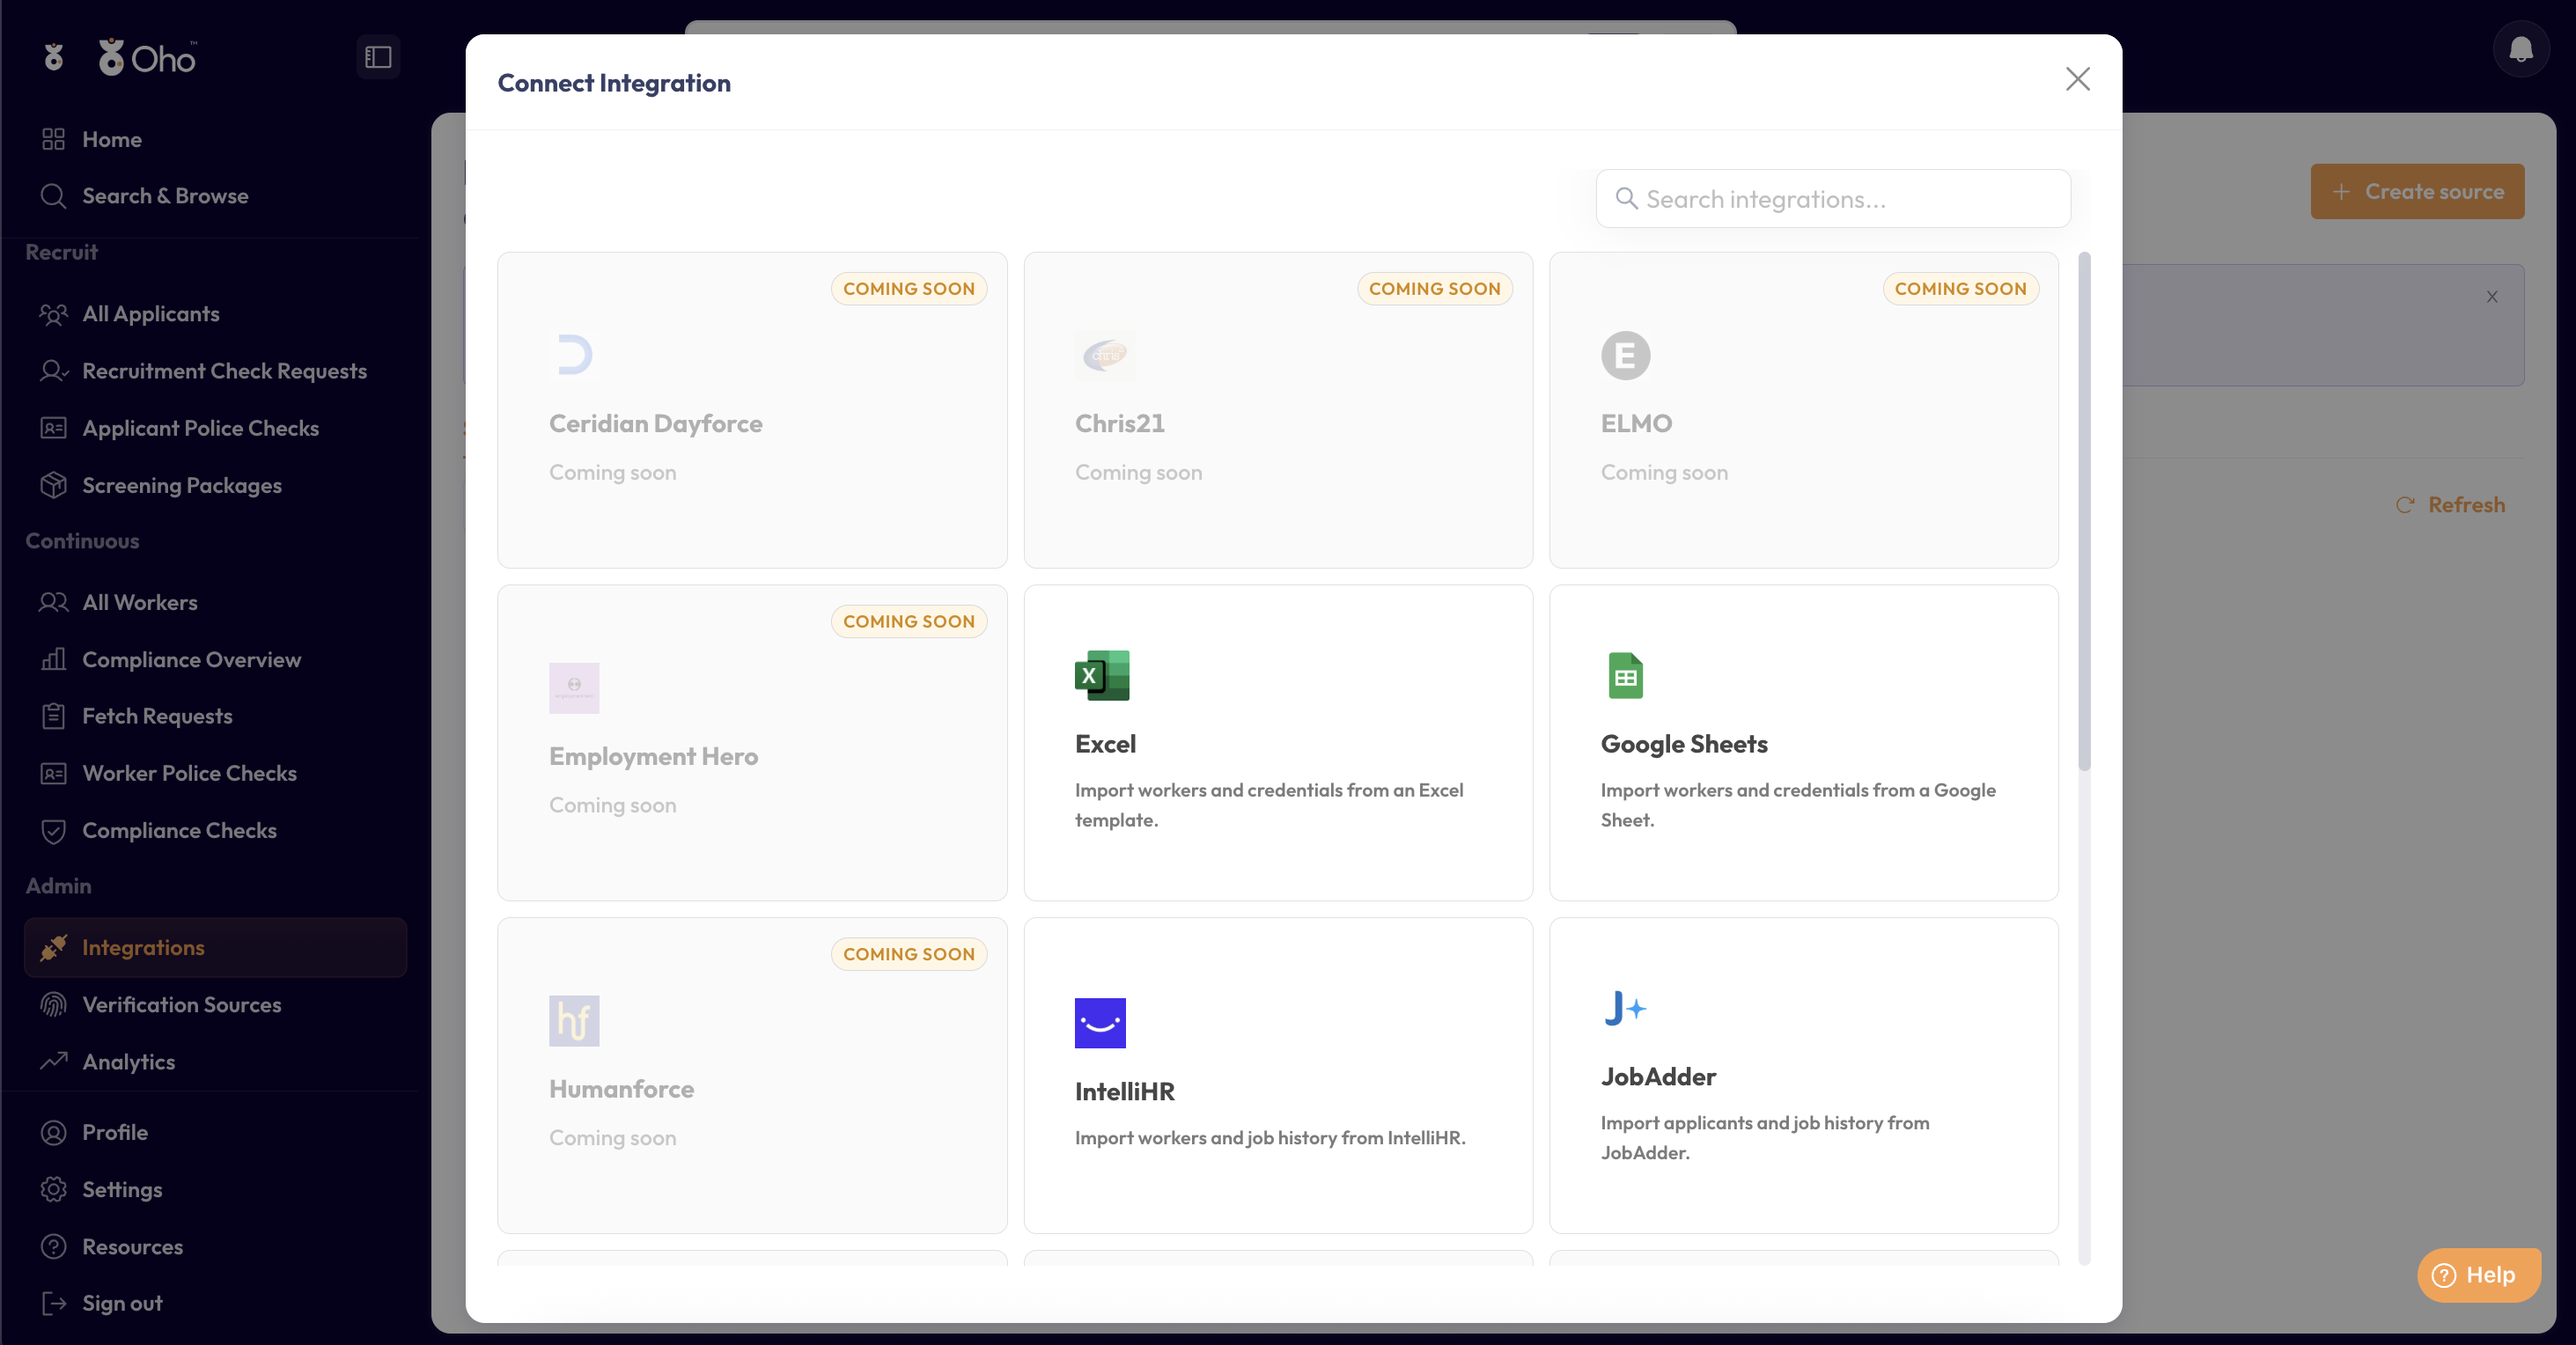Screen dimensions: 2576x1345
Task: Click the Ceridian Dayforce Coming Soon badge
Action: 908,289
